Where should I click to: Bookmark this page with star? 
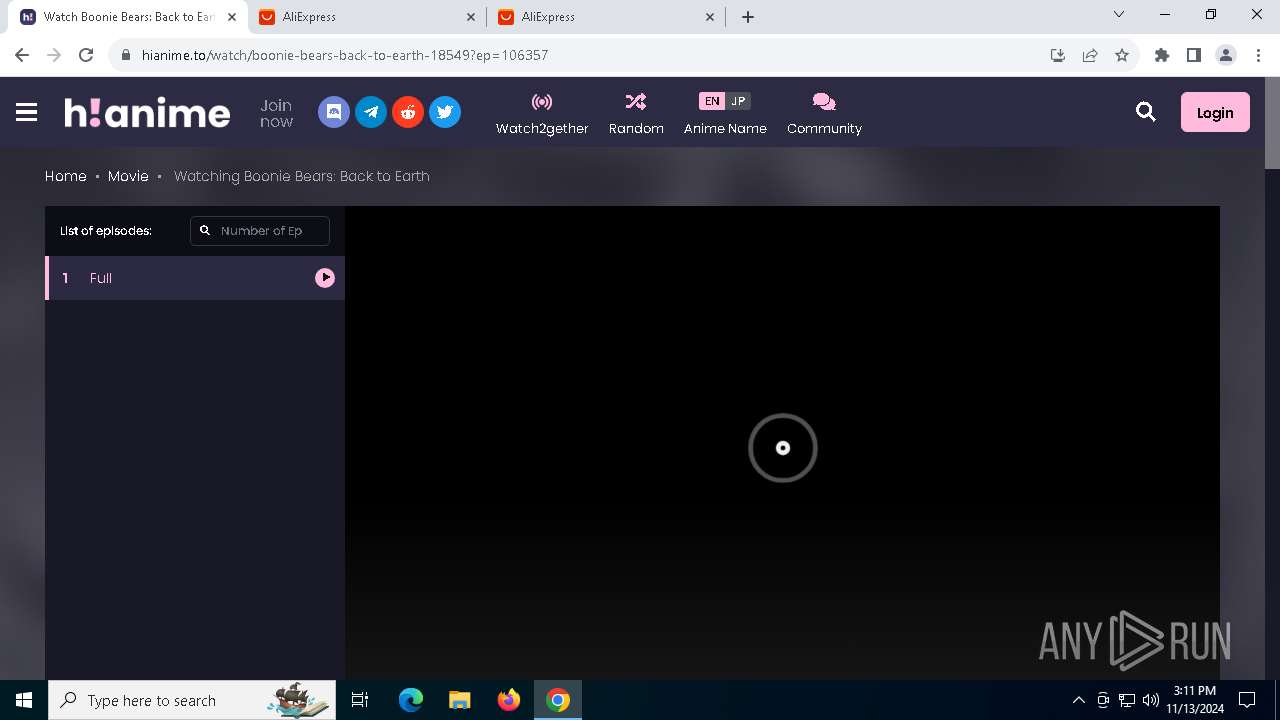pos(1122,55)
